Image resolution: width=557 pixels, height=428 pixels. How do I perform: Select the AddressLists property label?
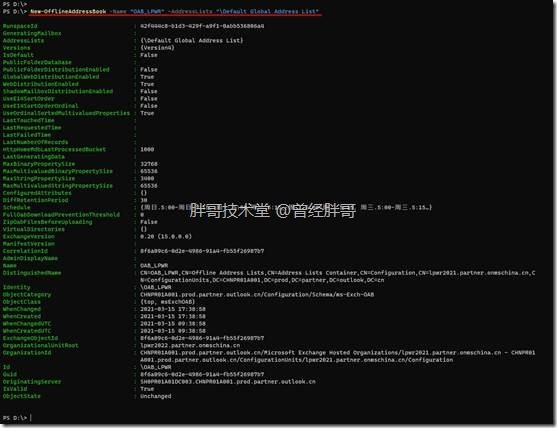[23, 40]
